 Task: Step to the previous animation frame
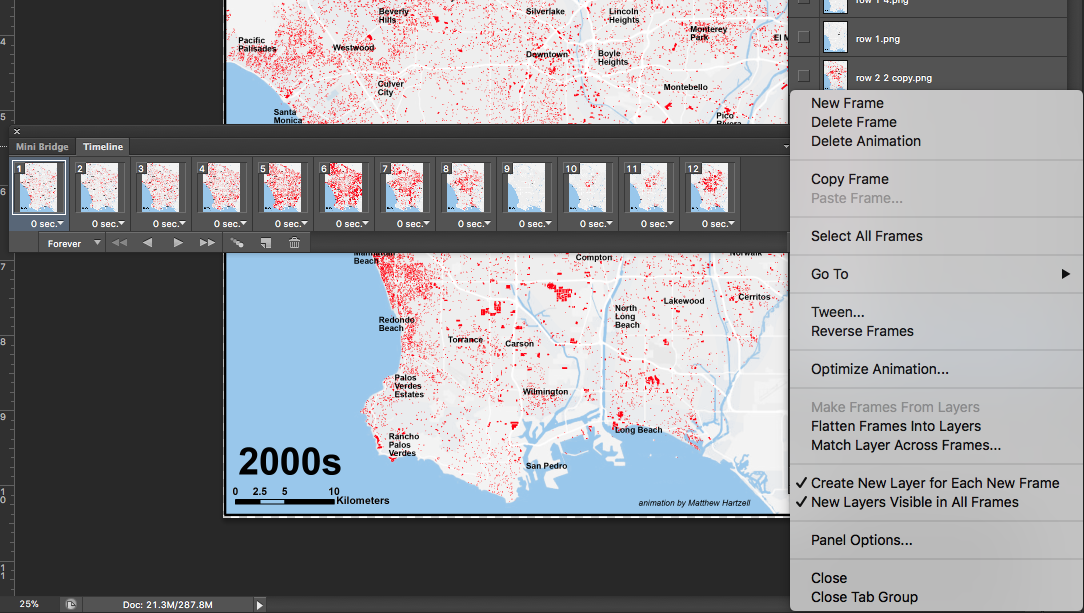(x=147, y=243)
